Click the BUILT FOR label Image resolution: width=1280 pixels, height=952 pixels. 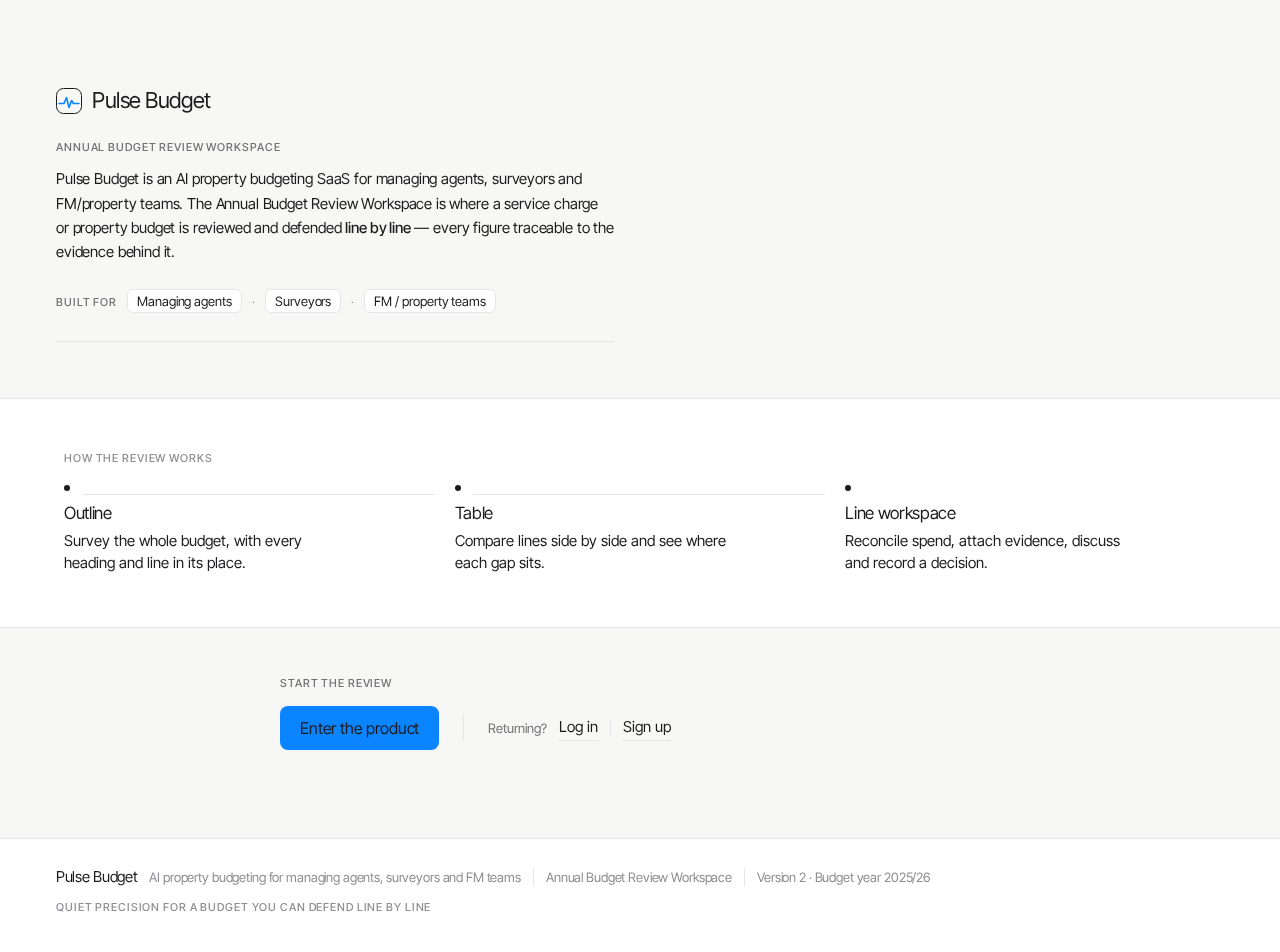pyautogui.click(x=86, y=302)
